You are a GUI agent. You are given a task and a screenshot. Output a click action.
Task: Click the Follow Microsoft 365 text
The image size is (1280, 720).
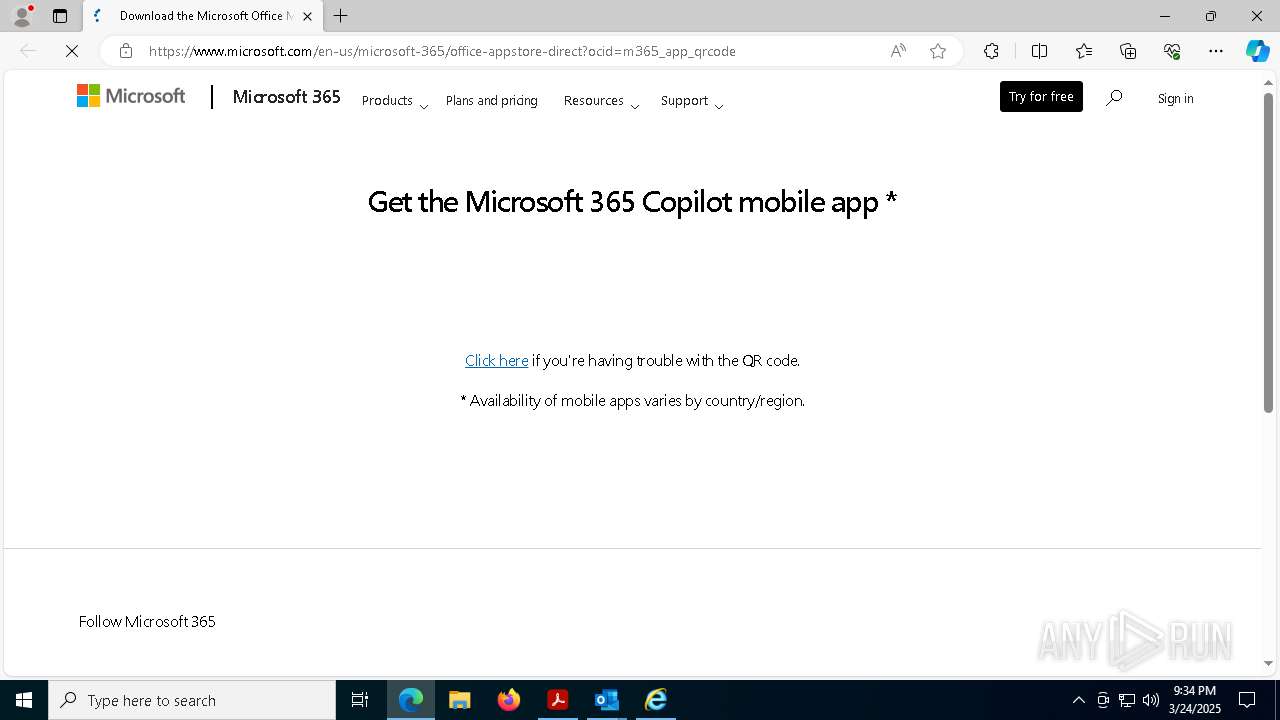point(147,621)
